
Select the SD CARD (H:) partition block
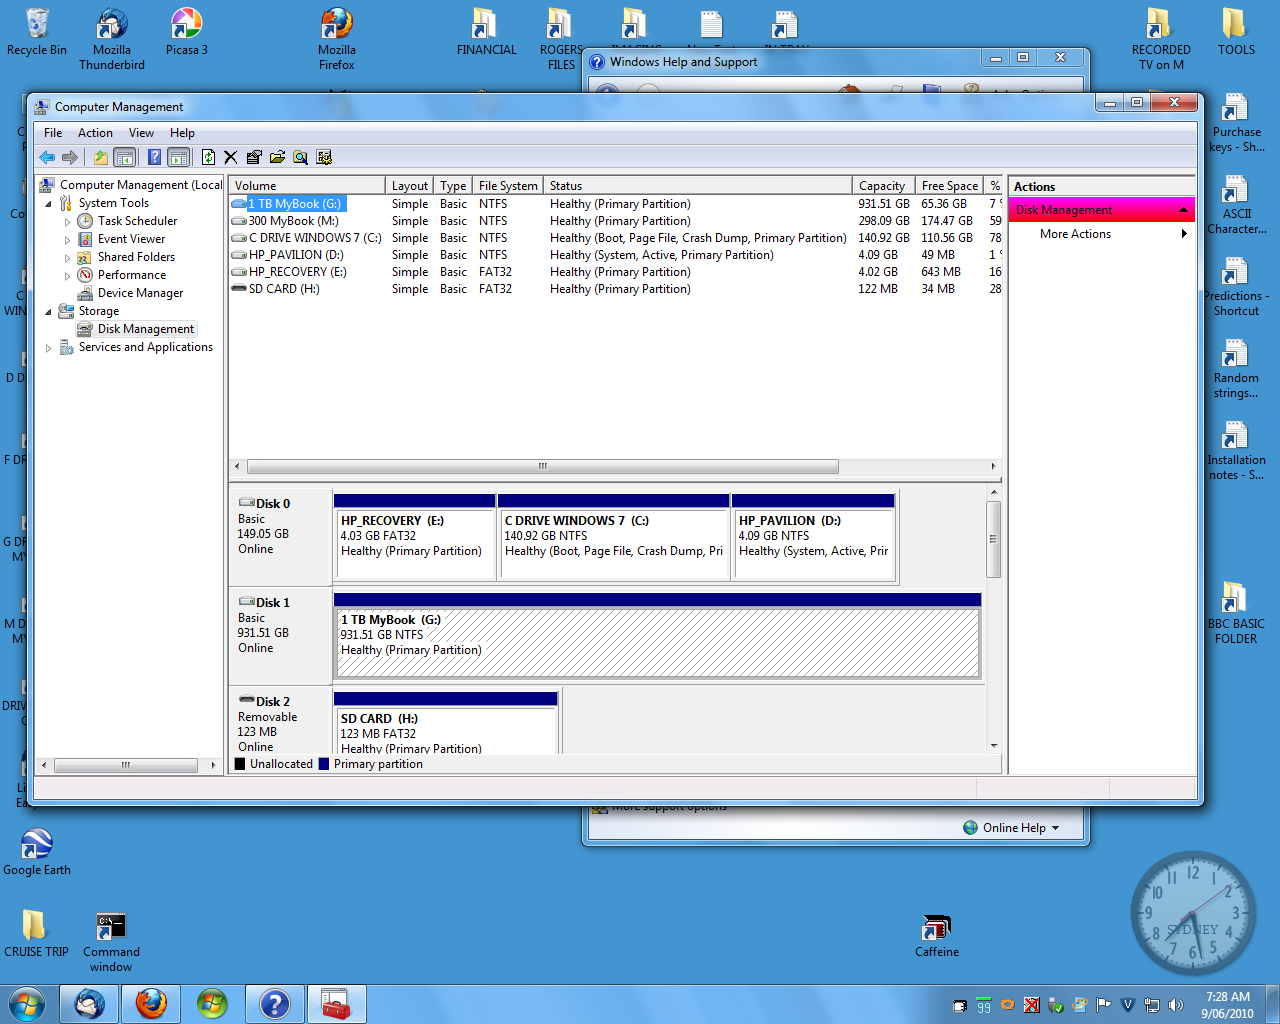[x=445, y=723]
